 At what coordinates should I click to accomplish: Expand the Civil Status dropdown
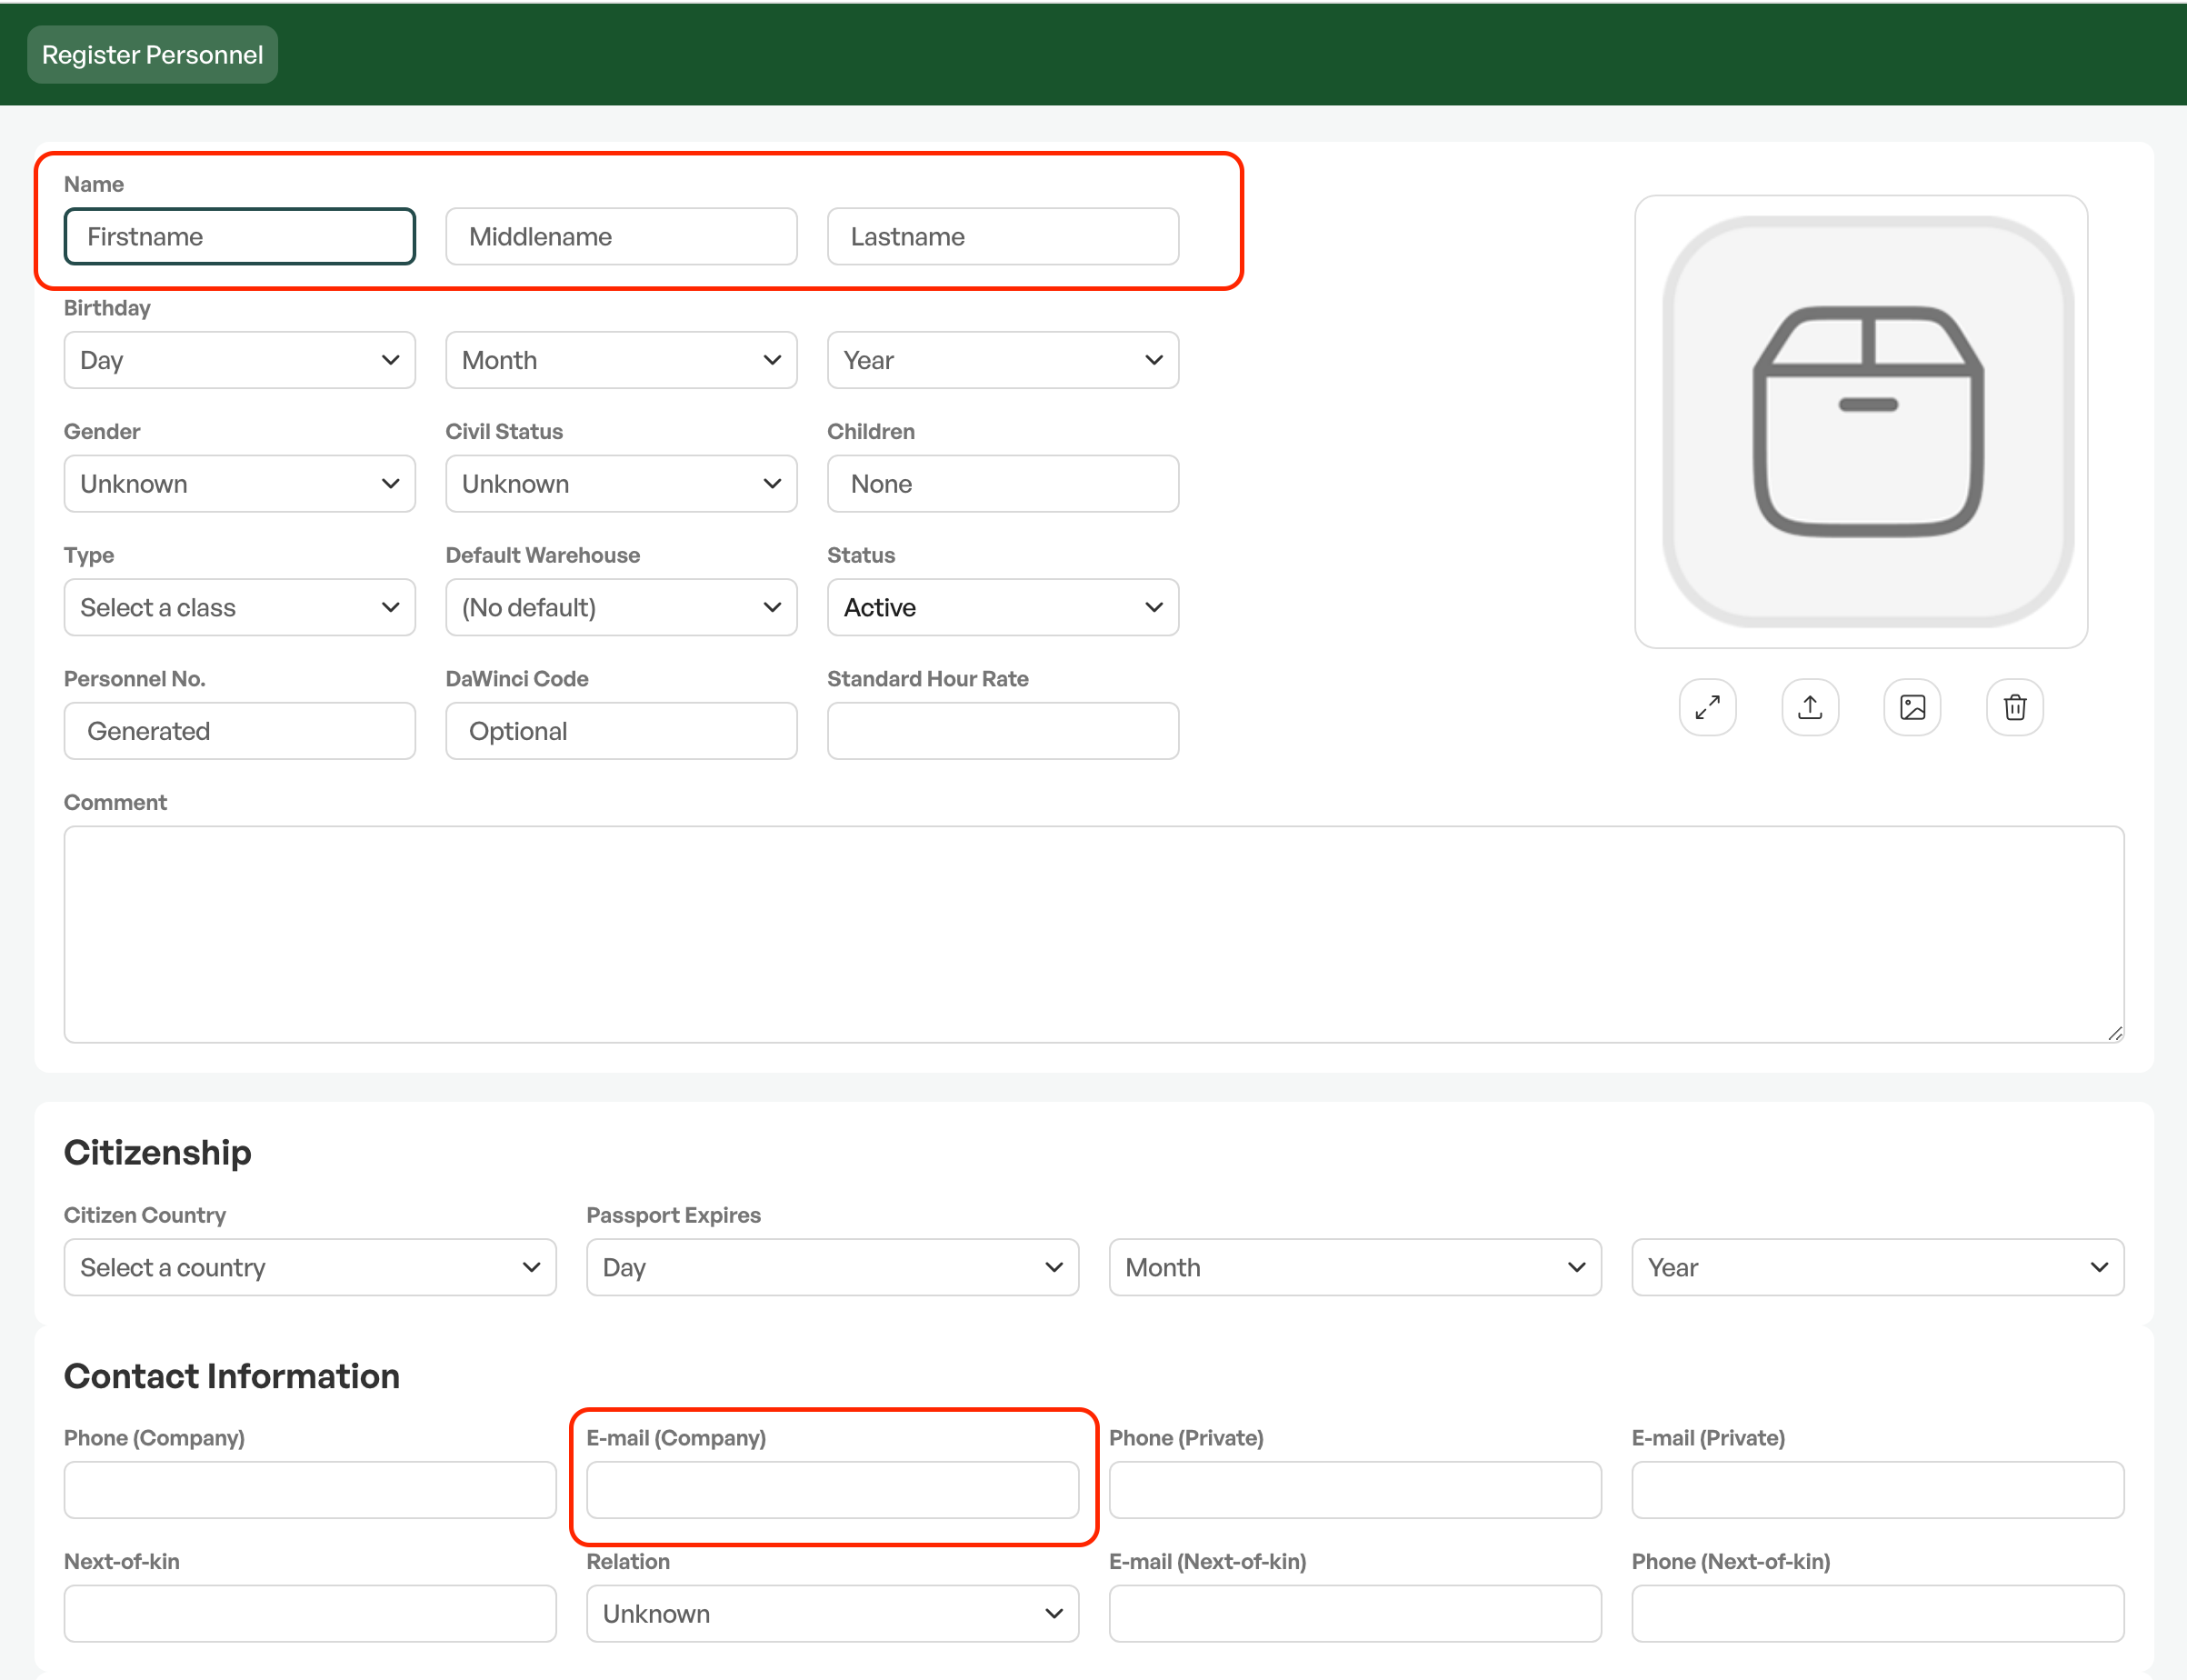pos(621,484)
